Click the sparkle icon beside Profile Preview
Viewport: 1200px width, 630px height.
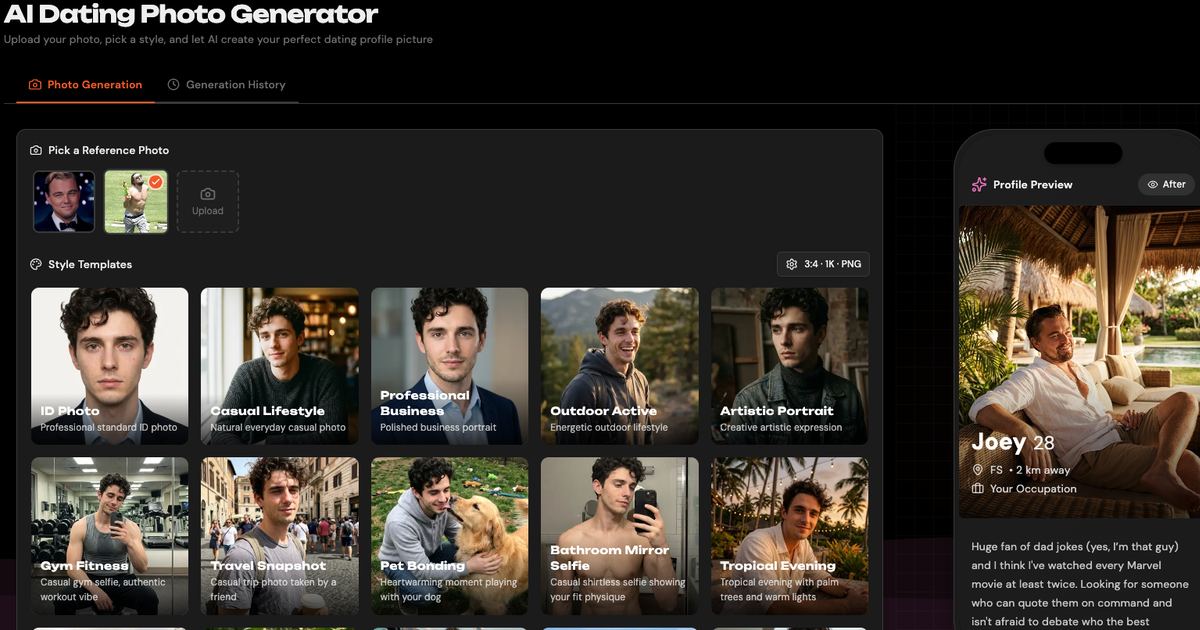point(979,185)
